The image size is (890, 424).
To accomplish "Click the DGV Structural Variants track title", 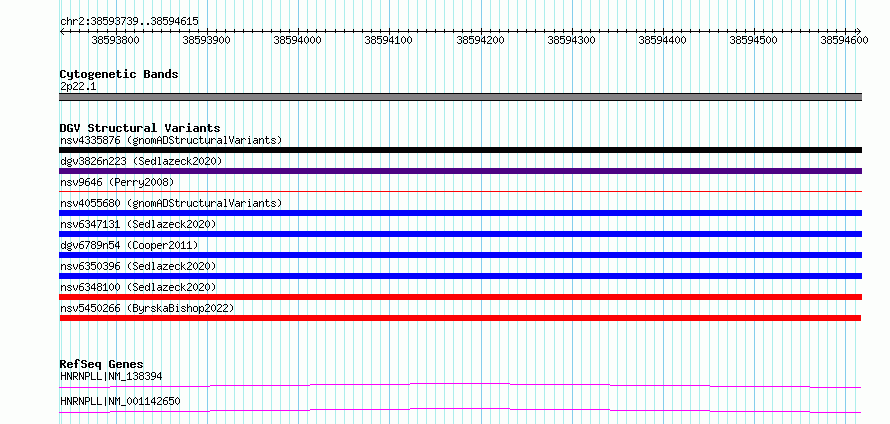I will click(x=140, y=128).
